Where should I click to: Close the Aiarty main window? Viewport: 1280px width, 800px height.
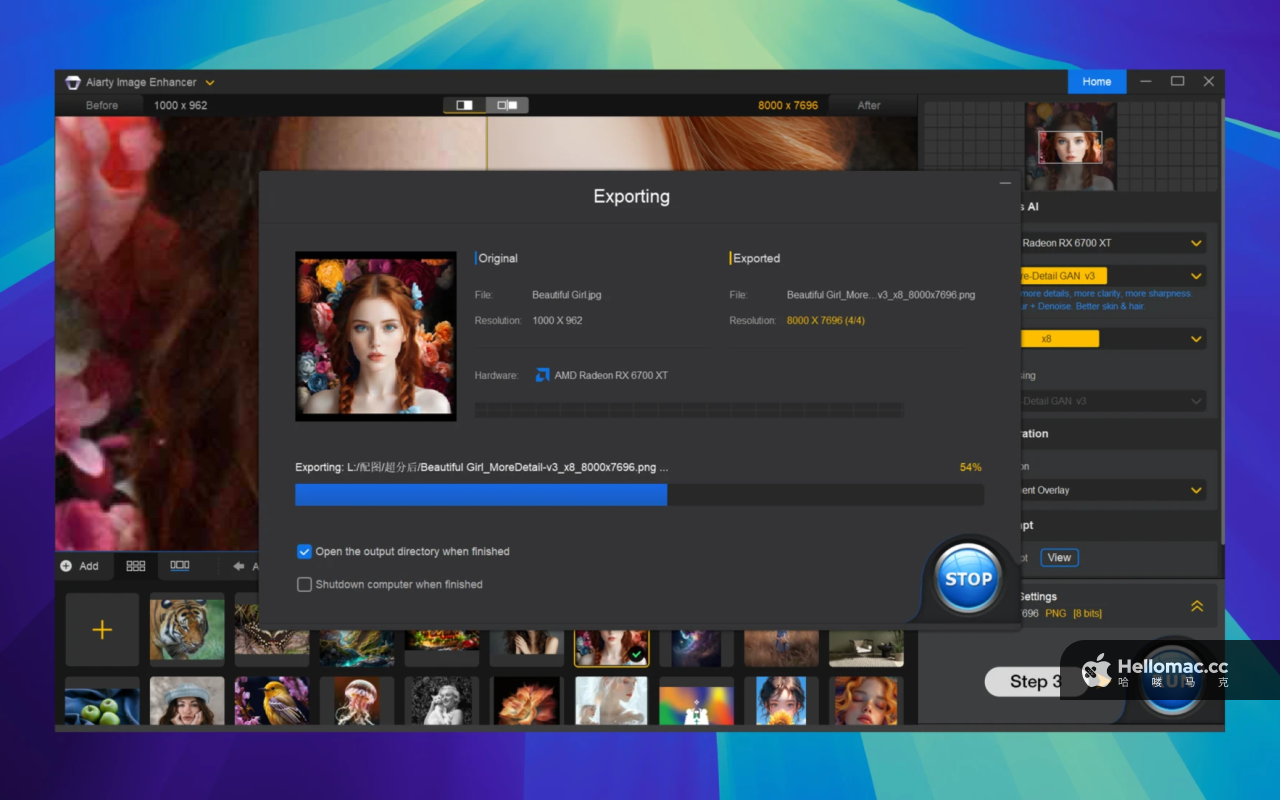click(1209, 82)
